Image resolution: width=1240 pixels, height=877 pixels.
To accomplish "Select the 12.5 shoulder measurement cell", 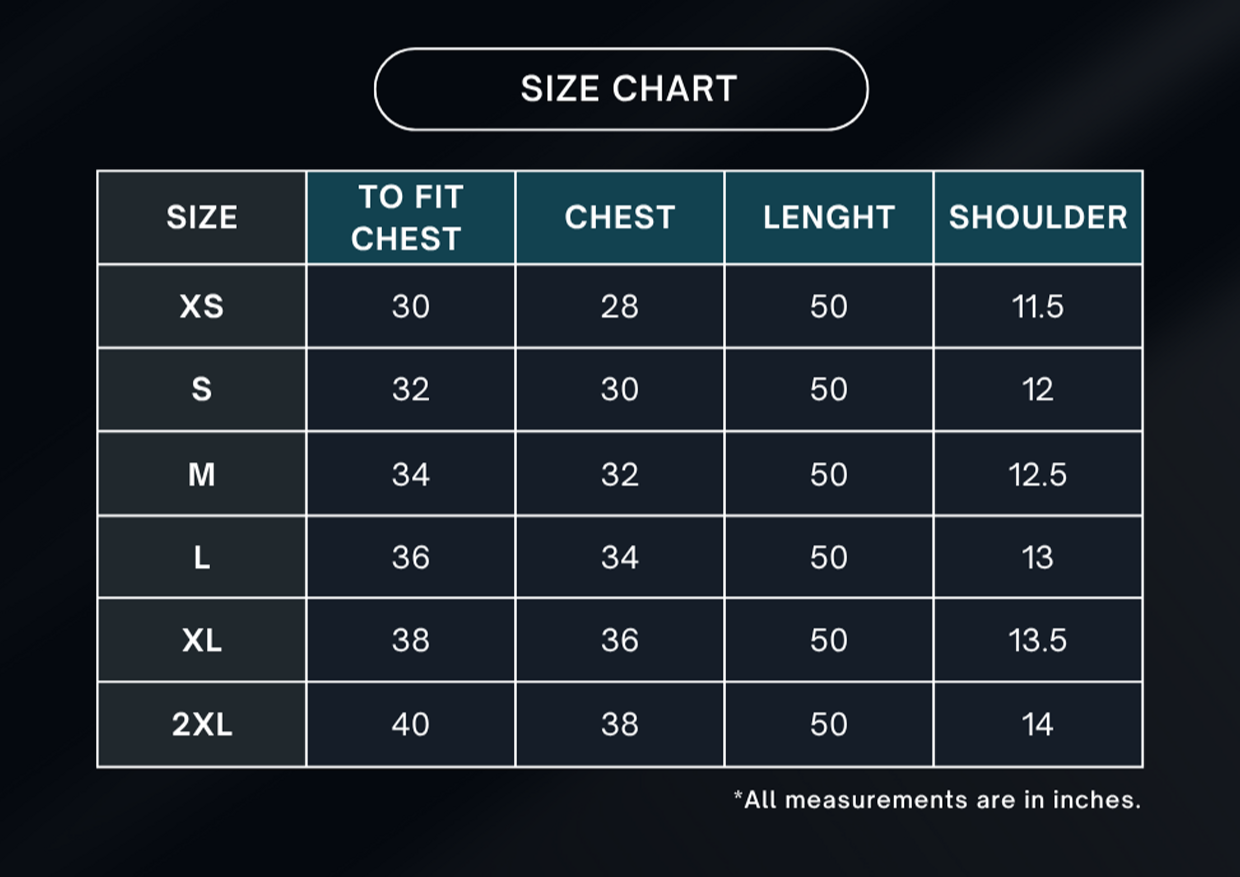I will [1038, 474].
